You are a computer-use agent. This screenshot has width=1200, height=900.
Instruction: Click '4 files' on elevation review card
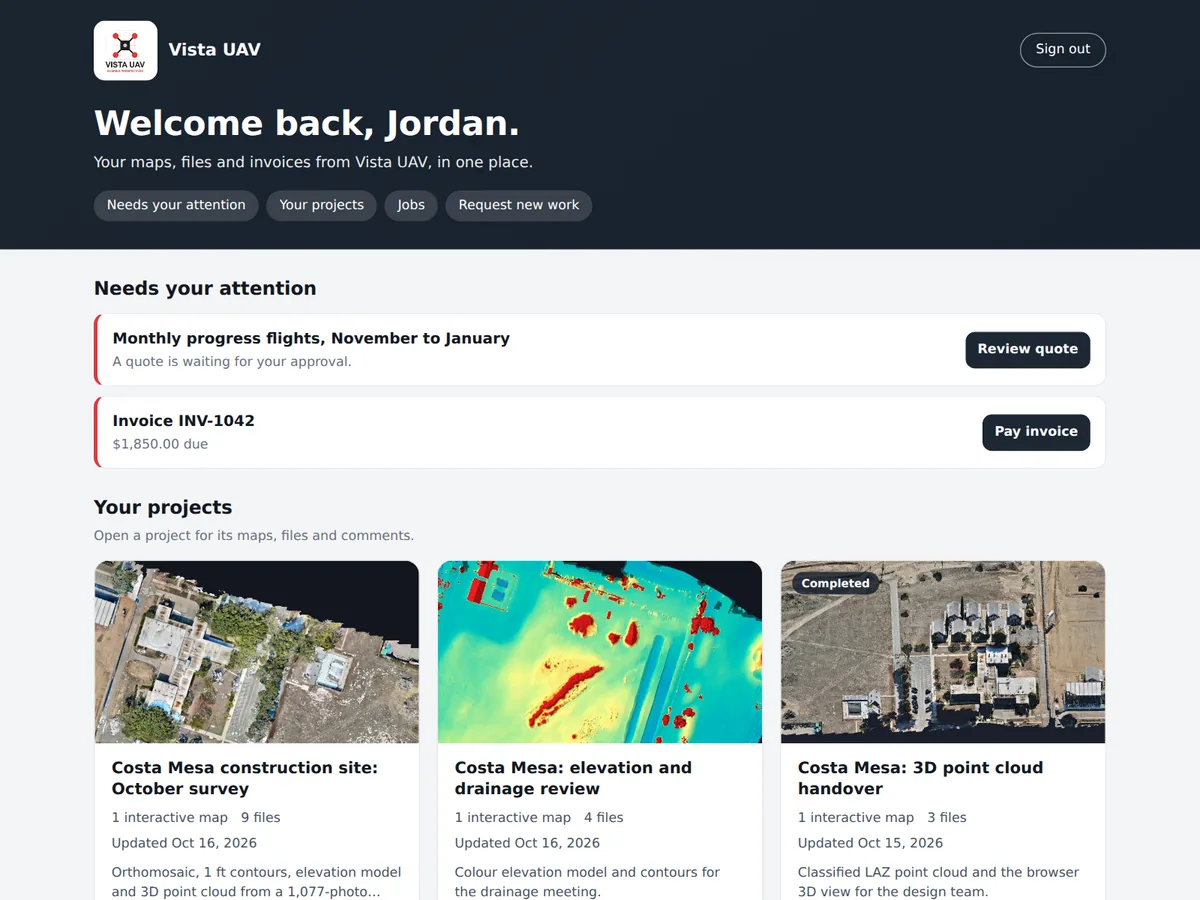(x=604, y=818)
